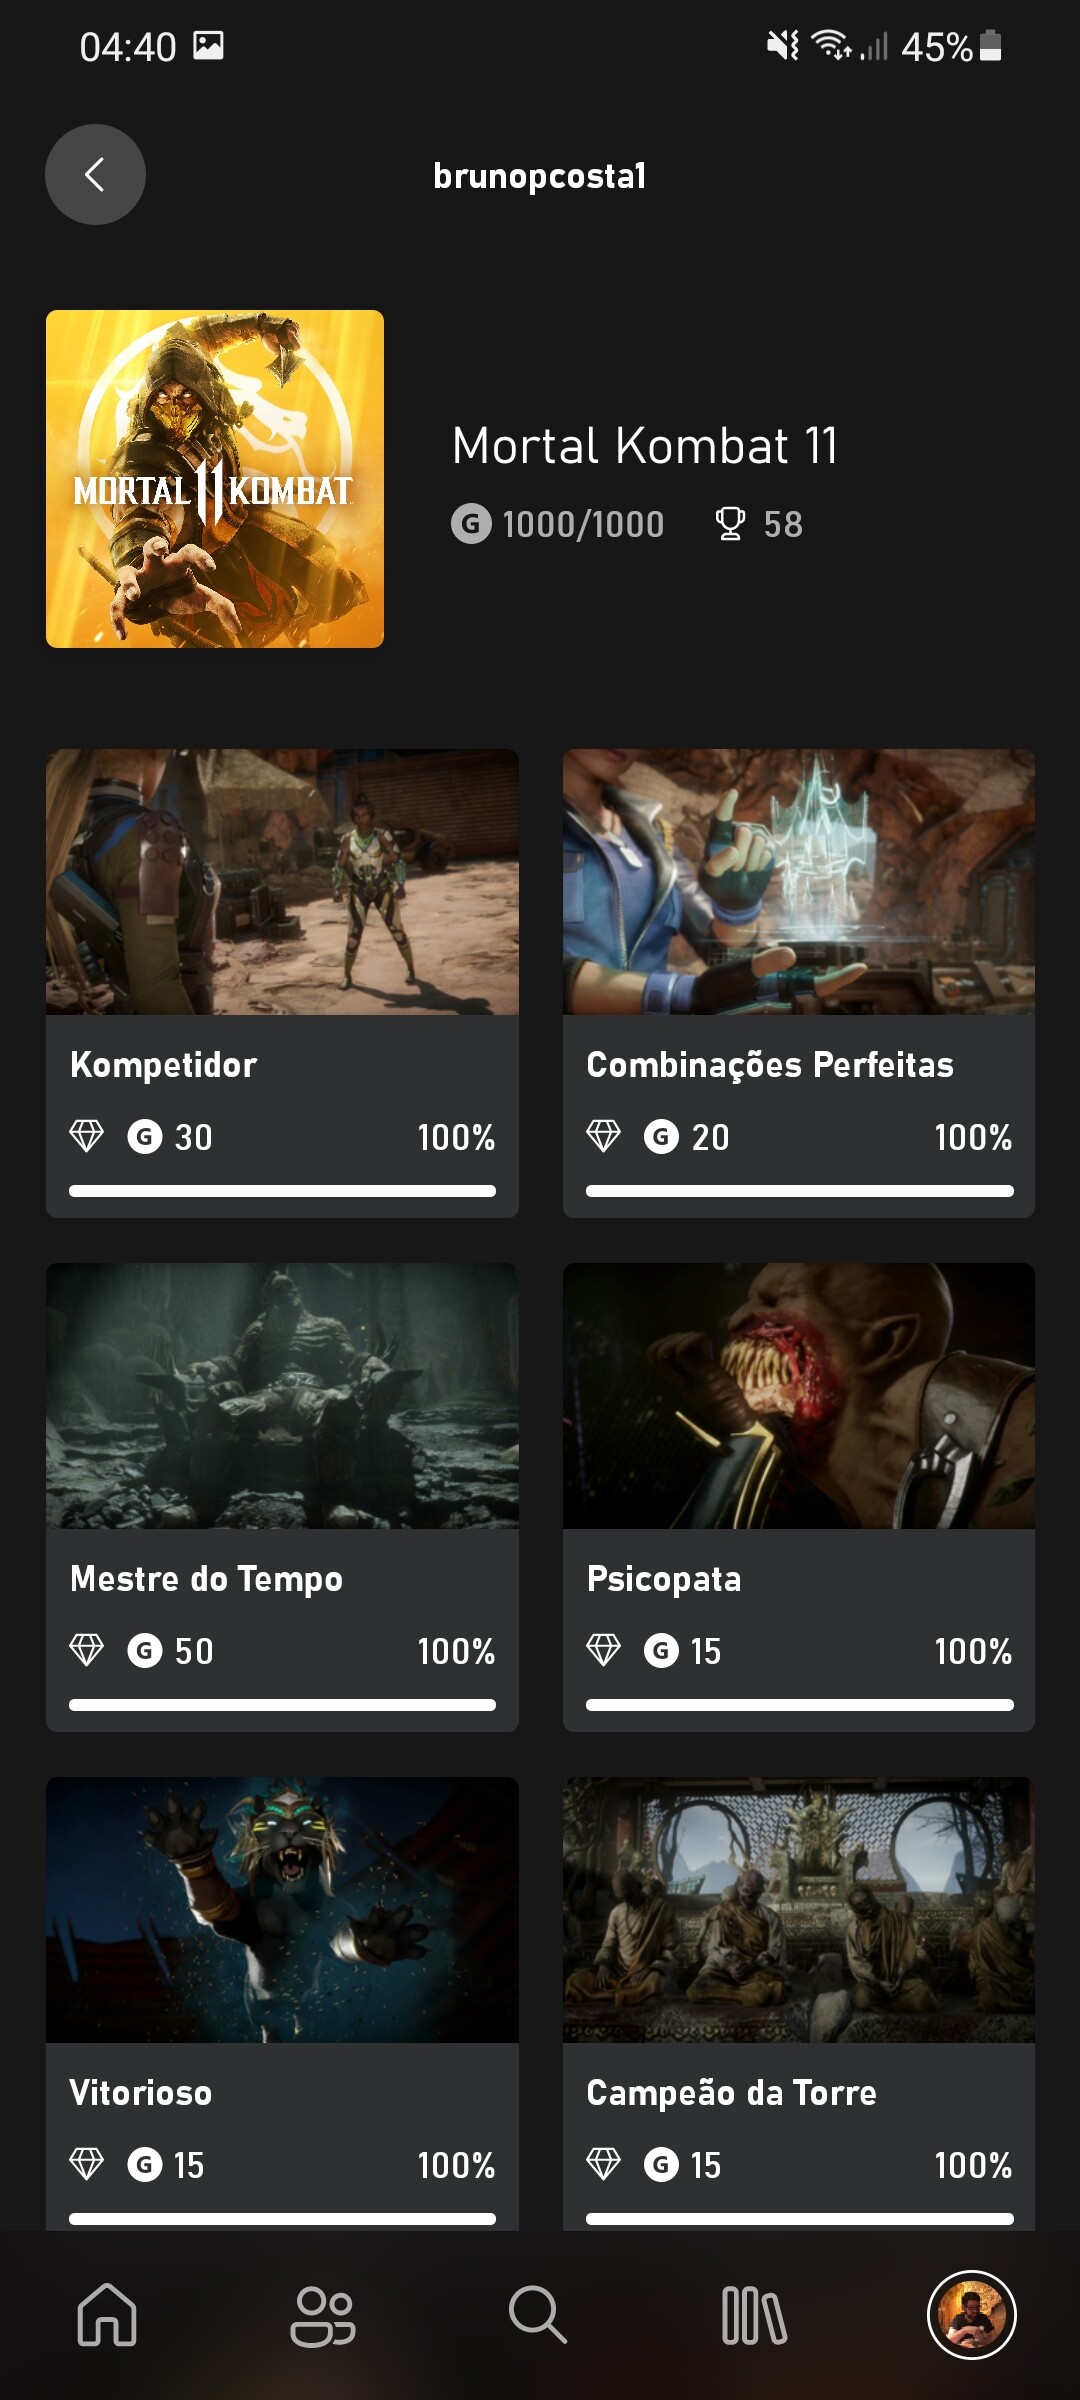Open the Library tab icon
This screenshot has width=1080, height=2400.
coord(754,2314)
